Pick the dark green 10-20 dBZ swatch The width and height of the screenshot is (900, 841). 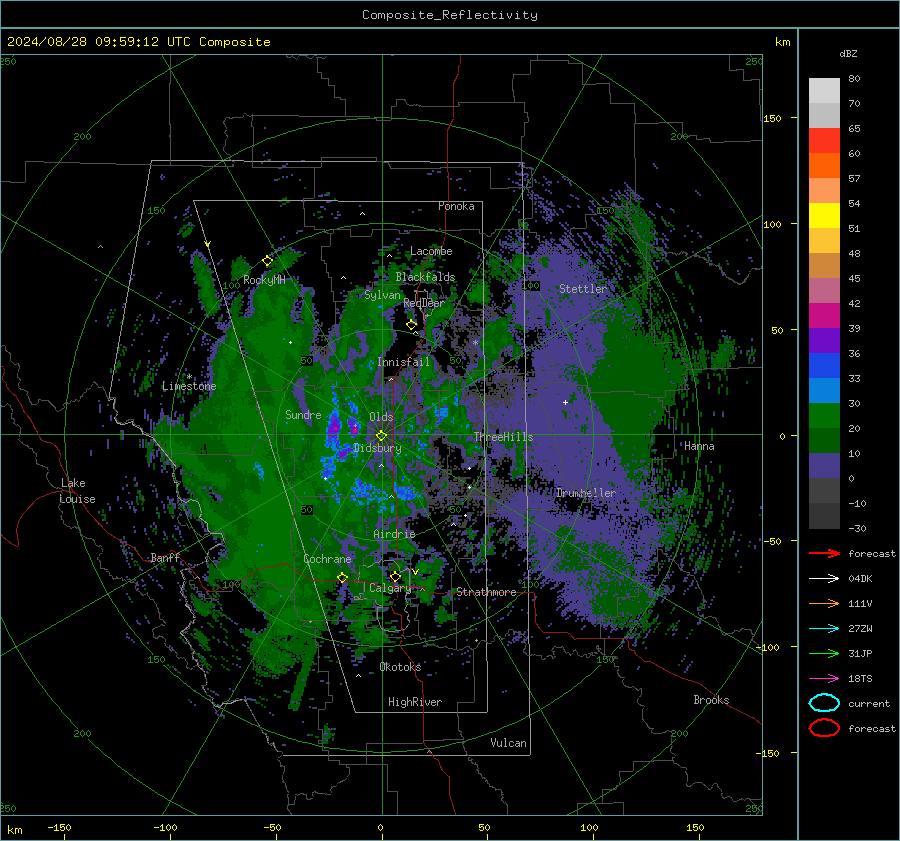click(x=824, y=440)
